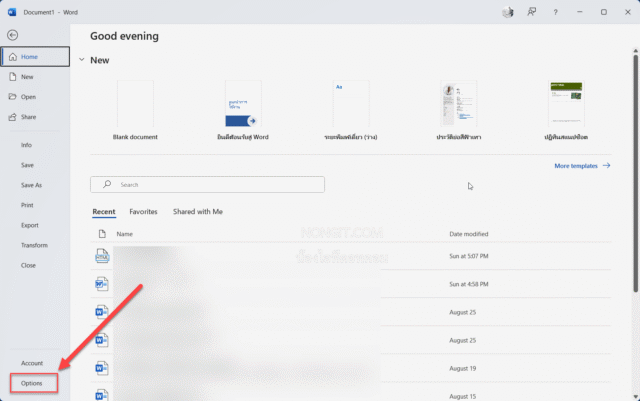Click the Word logo in title bar

pyautogui.click(x=12, y=12)
